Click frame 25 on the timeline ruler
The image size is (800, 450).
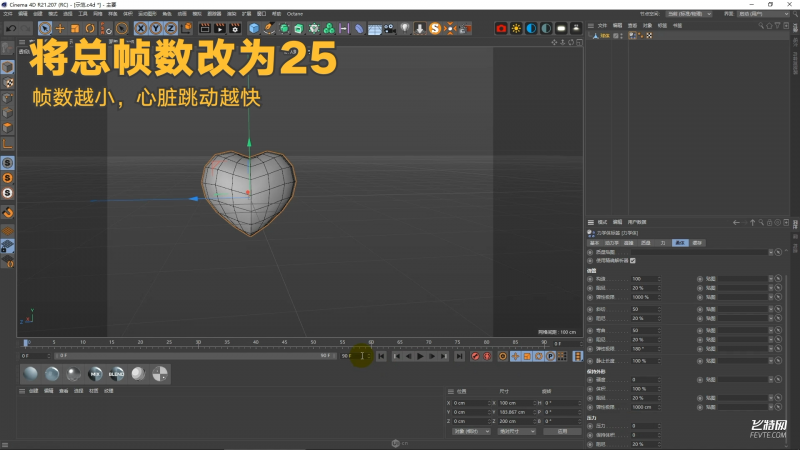coord(169,342)
